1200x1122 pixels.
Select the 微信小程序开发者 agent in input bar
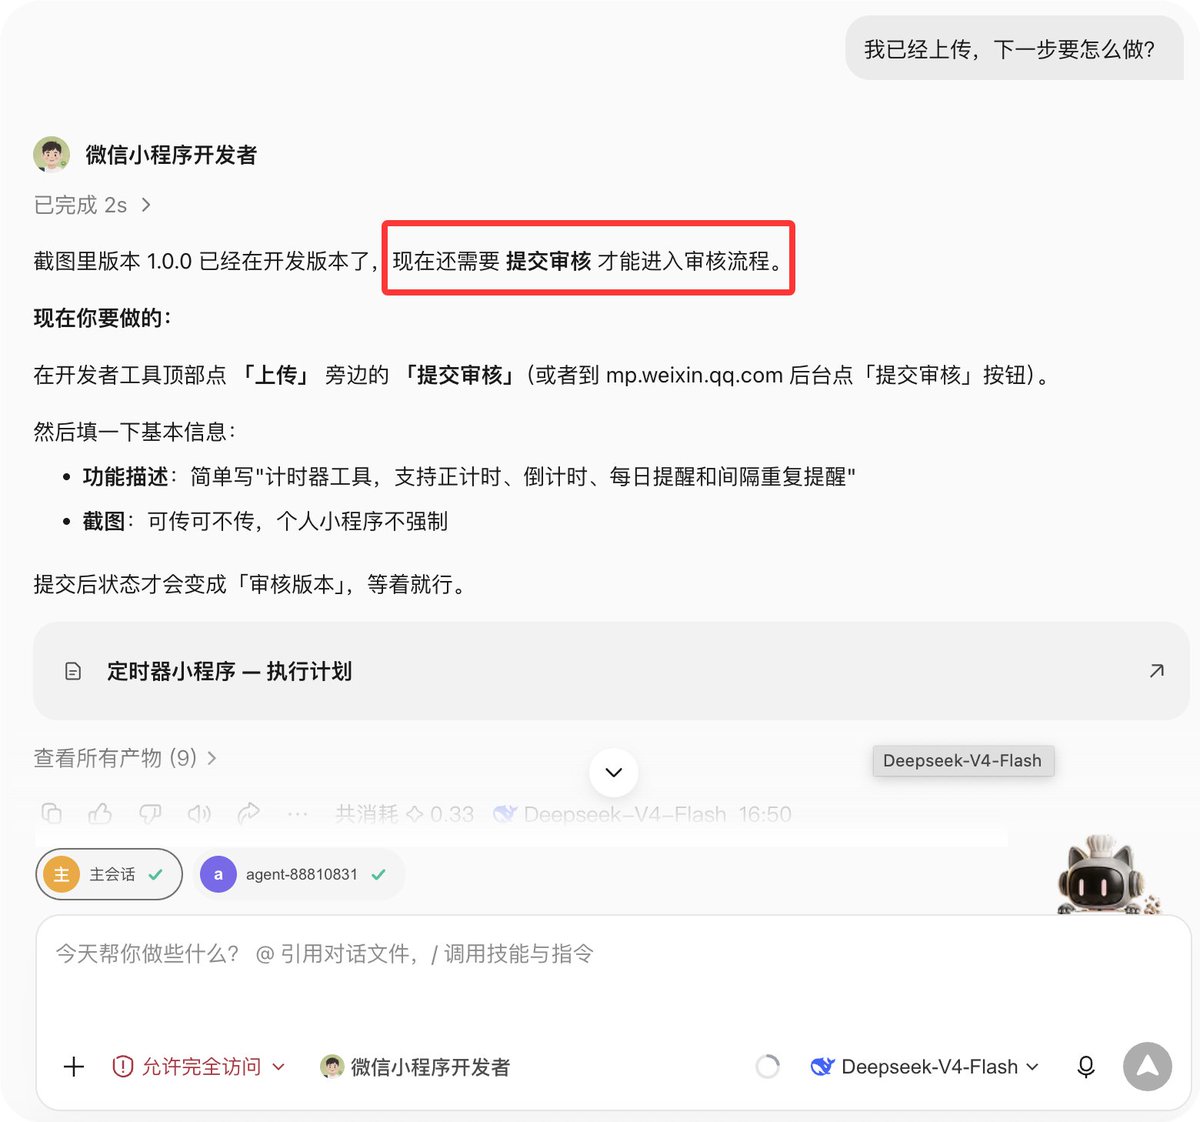pyautogui.click(x=415, y=1067)
